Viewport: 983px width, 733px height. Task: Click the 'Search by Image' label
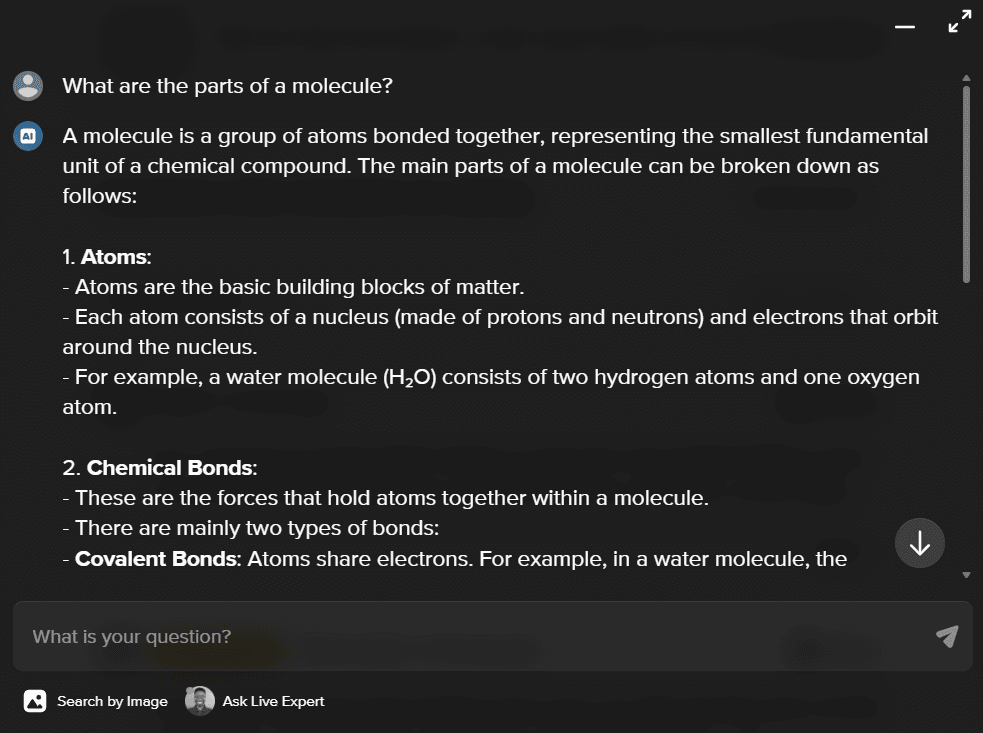[x=112, y=701]
